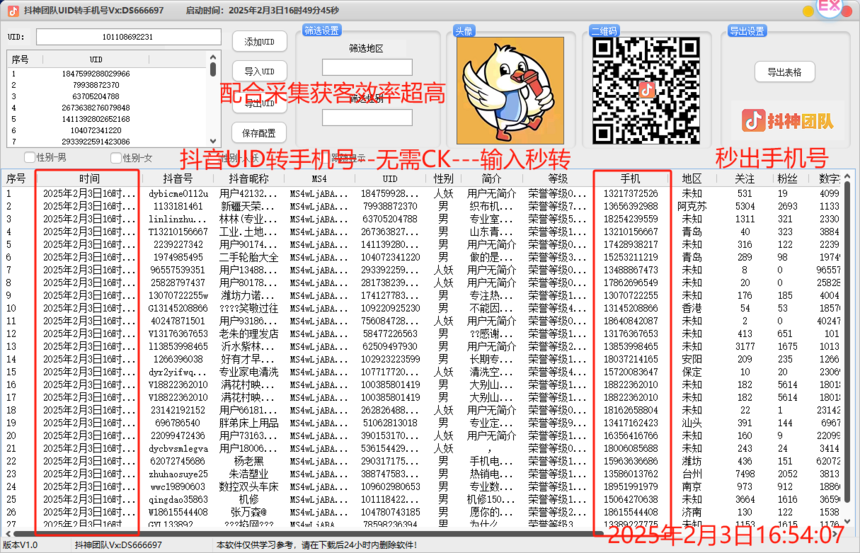Click the app icon in the title bar
The width and height of the screenshot is (860, 553).
tap(13, 10)
